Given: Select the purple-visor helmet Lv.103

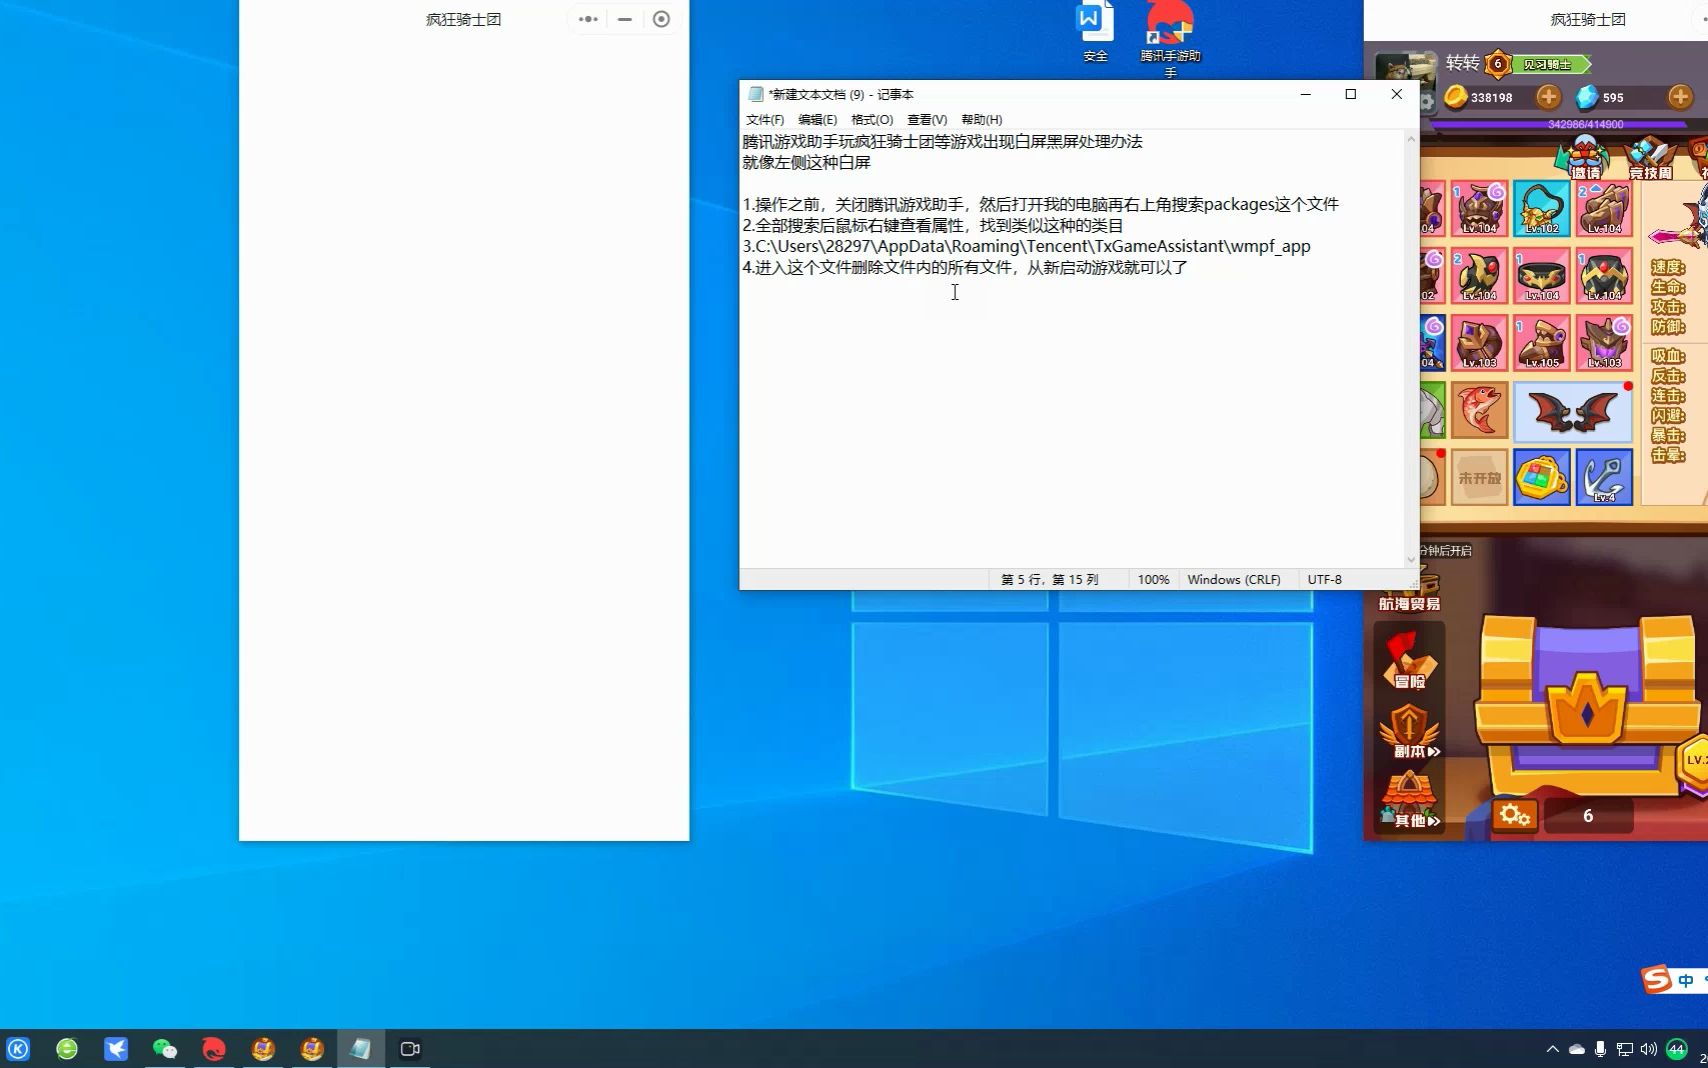Looking at the screenshot, I should [1604, 342].
